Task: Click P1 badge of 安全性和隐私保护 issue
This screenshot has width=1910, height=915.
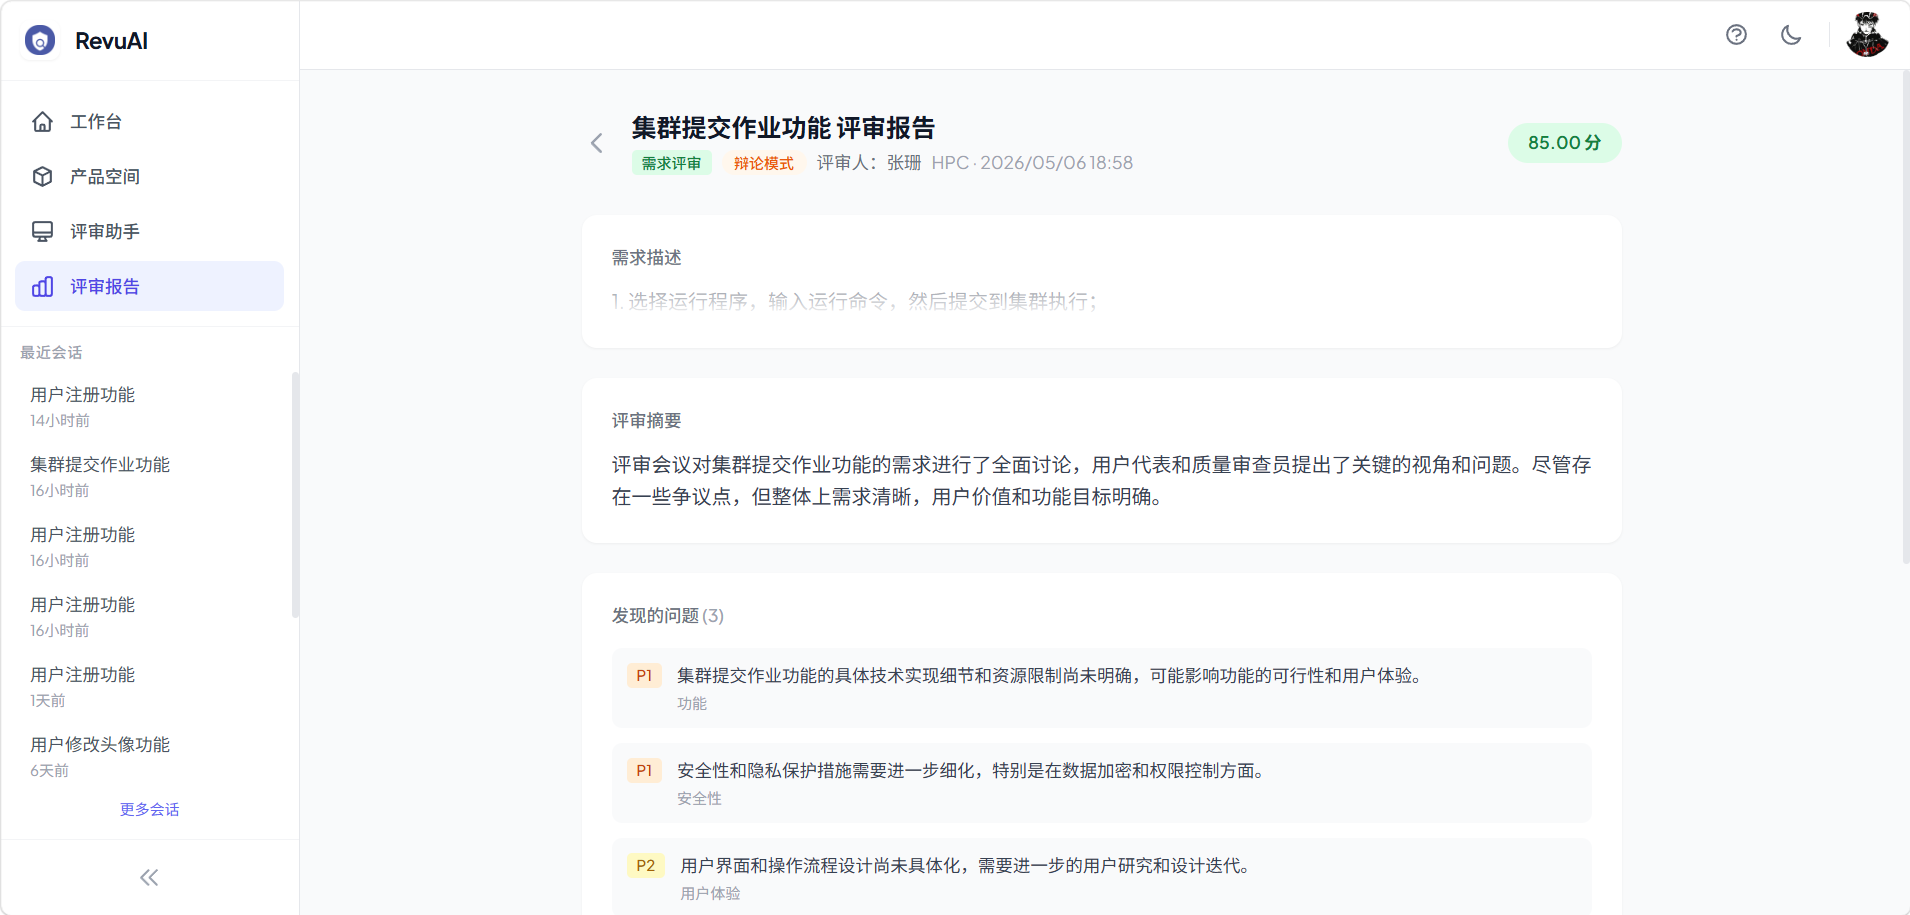Action: click(x=644, y=771)
